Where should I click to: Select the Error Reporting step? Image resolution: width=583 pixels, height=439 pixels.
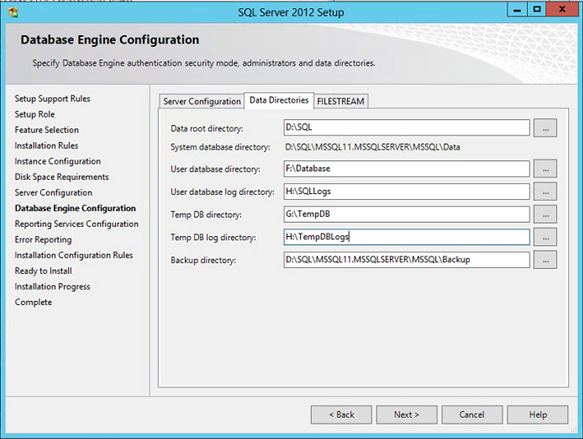point(43,239)
